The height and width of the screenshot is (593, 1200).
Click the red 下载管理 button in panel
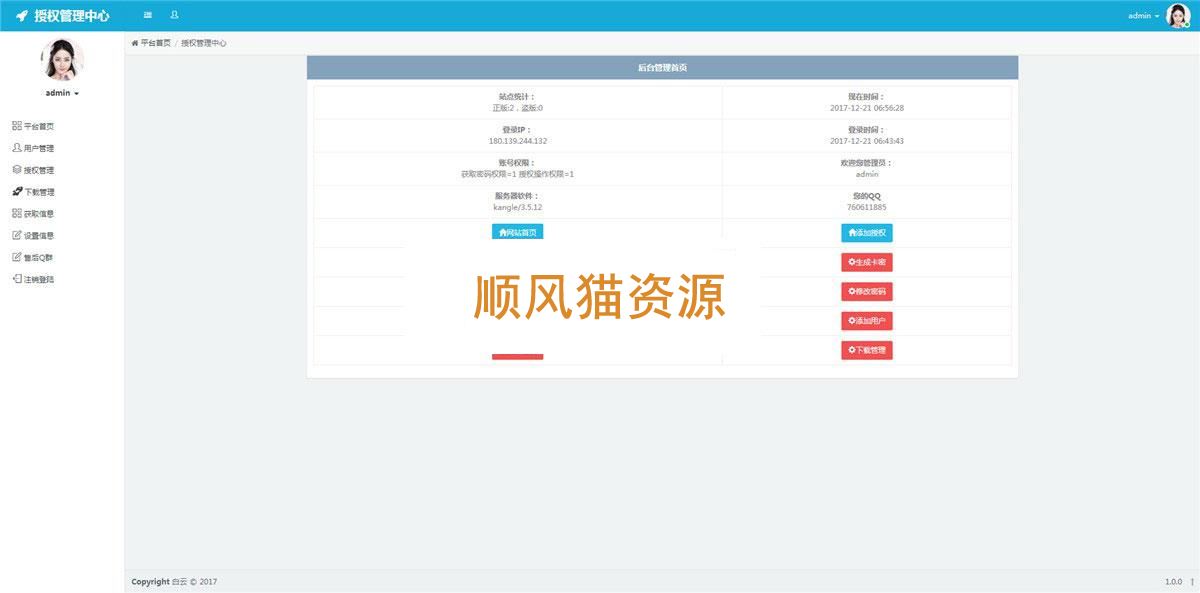pos(866,350)
